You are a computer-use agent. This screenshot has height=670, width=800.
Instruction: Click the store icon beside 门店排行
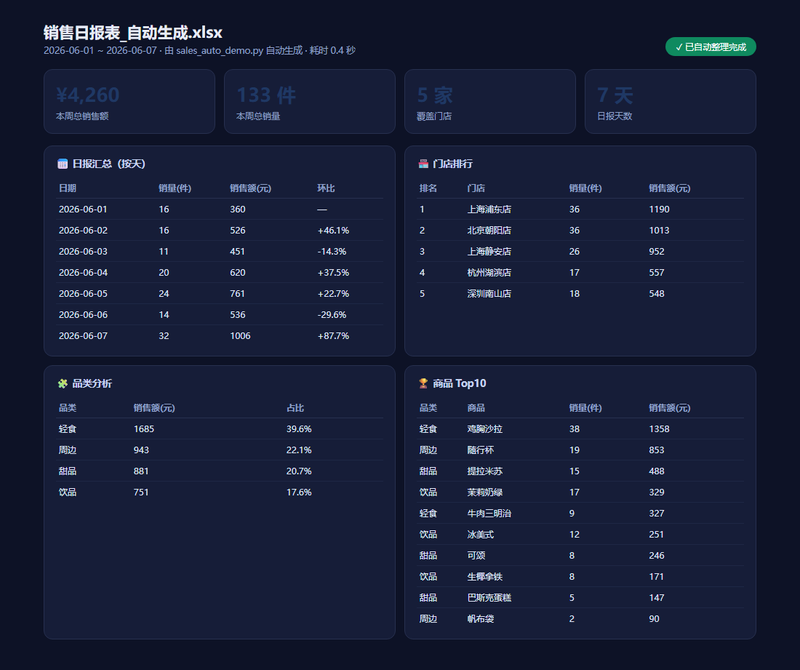[x=423, y=164]
